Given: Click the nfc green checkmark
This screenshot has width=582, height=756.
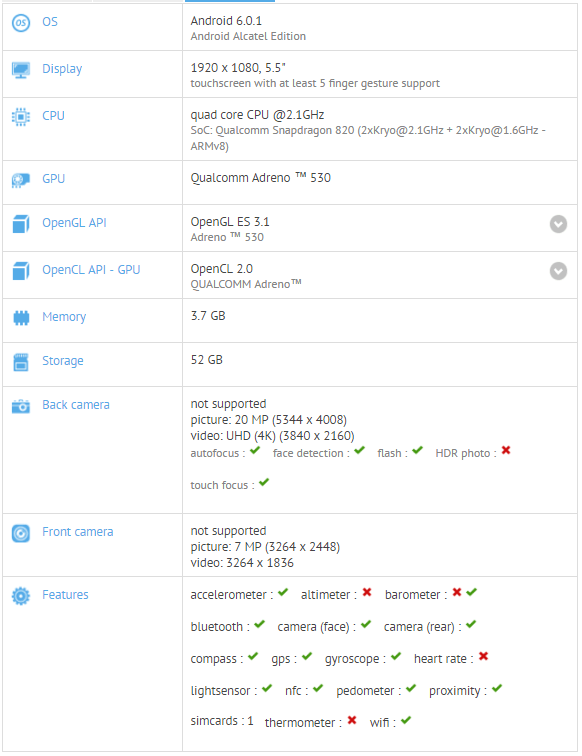Looking at the screenshot, I should pyautogui.click(x=318, y=688).
